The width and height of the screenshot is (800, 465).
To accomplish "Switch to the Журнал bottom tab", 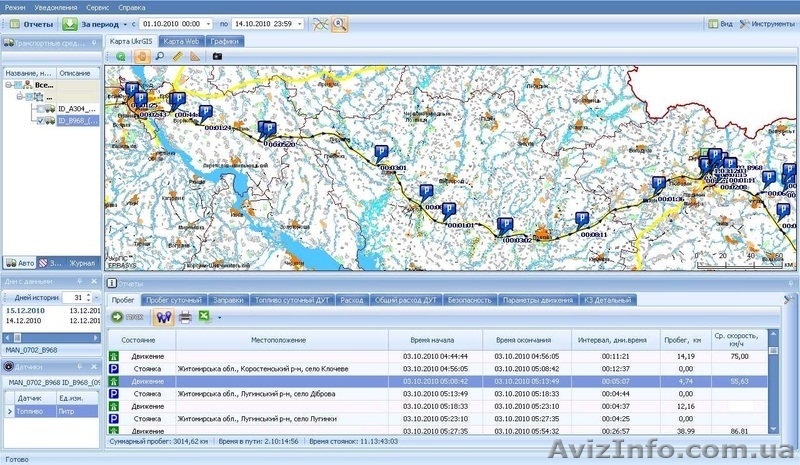I will [x=82, y=263].
